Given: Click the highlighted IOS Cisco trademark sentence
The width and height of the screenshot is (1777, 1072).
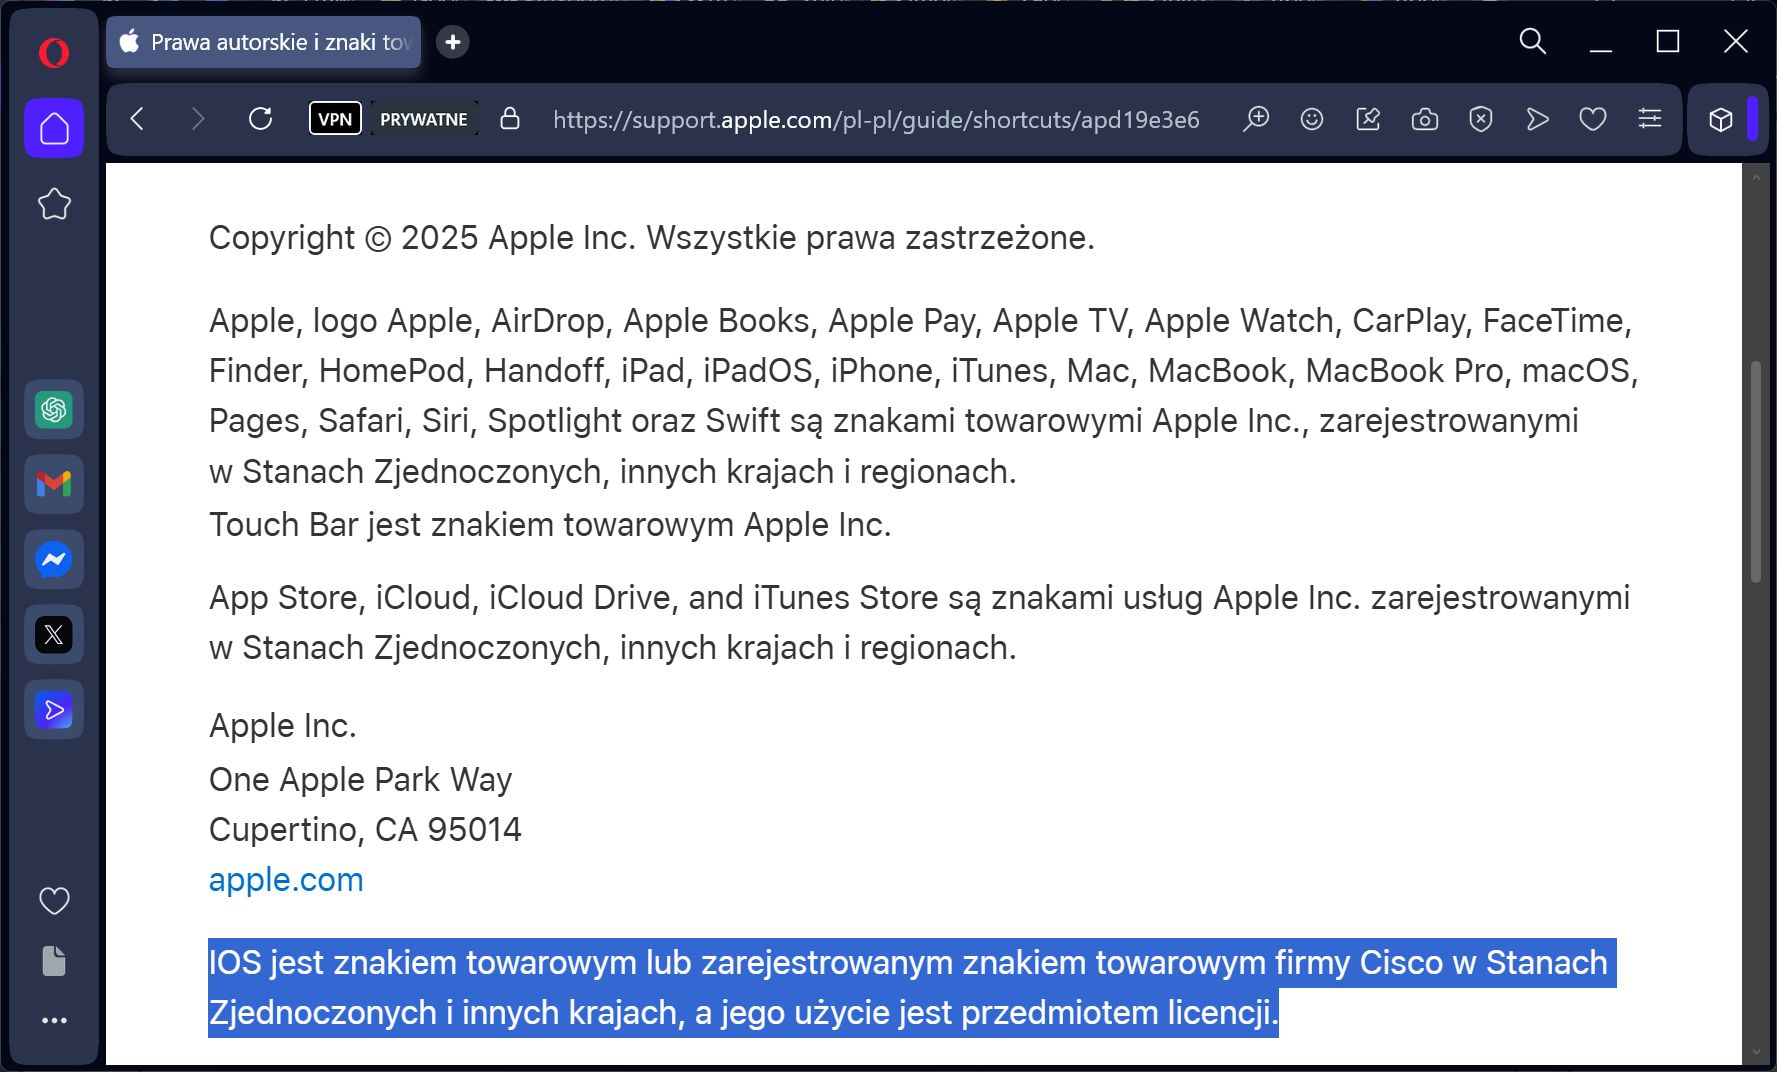Looking at the screenshot, I should click(912, 988).
